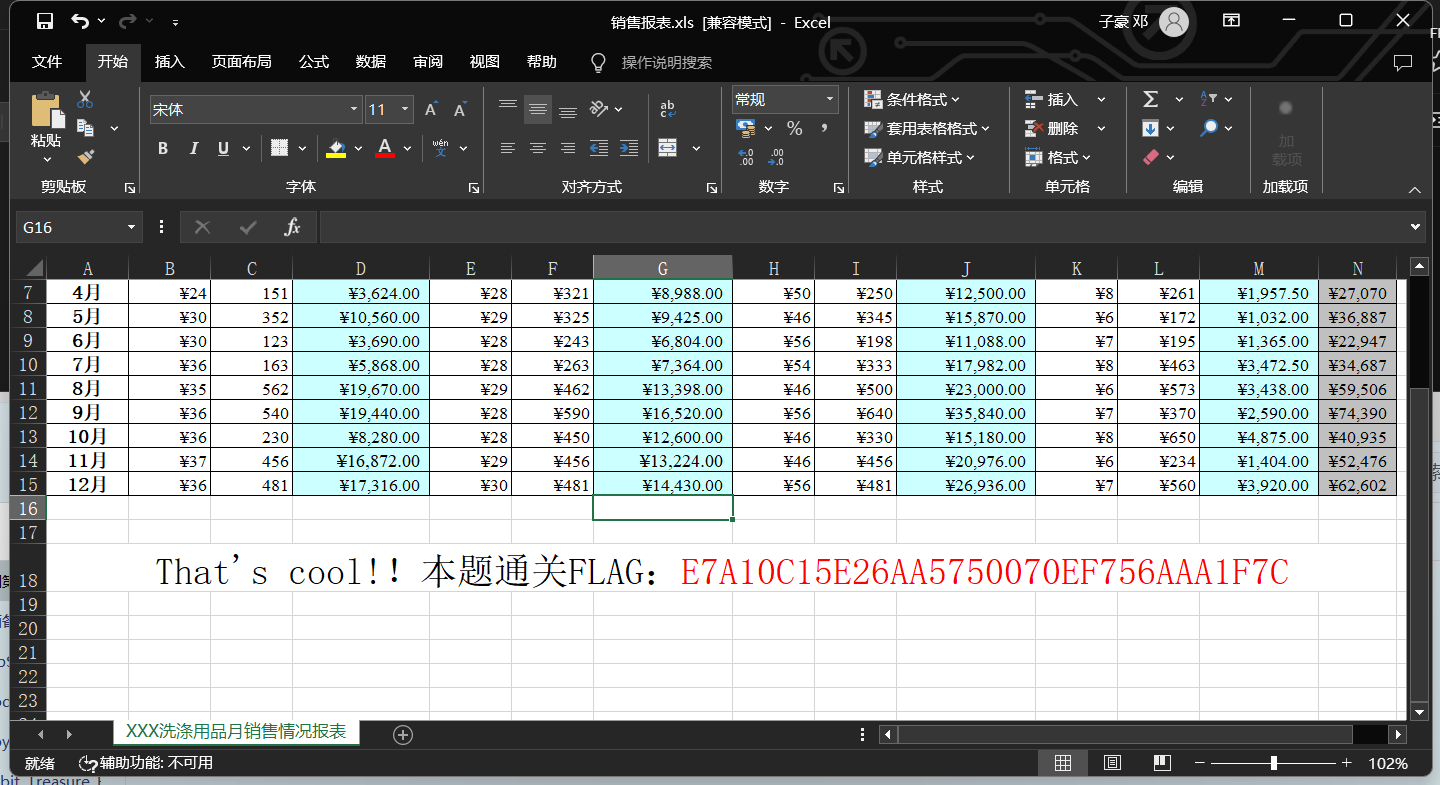Click the Percent Style icon
Image resolution: width=1440 pixels, height=785 pixels.
796,128
